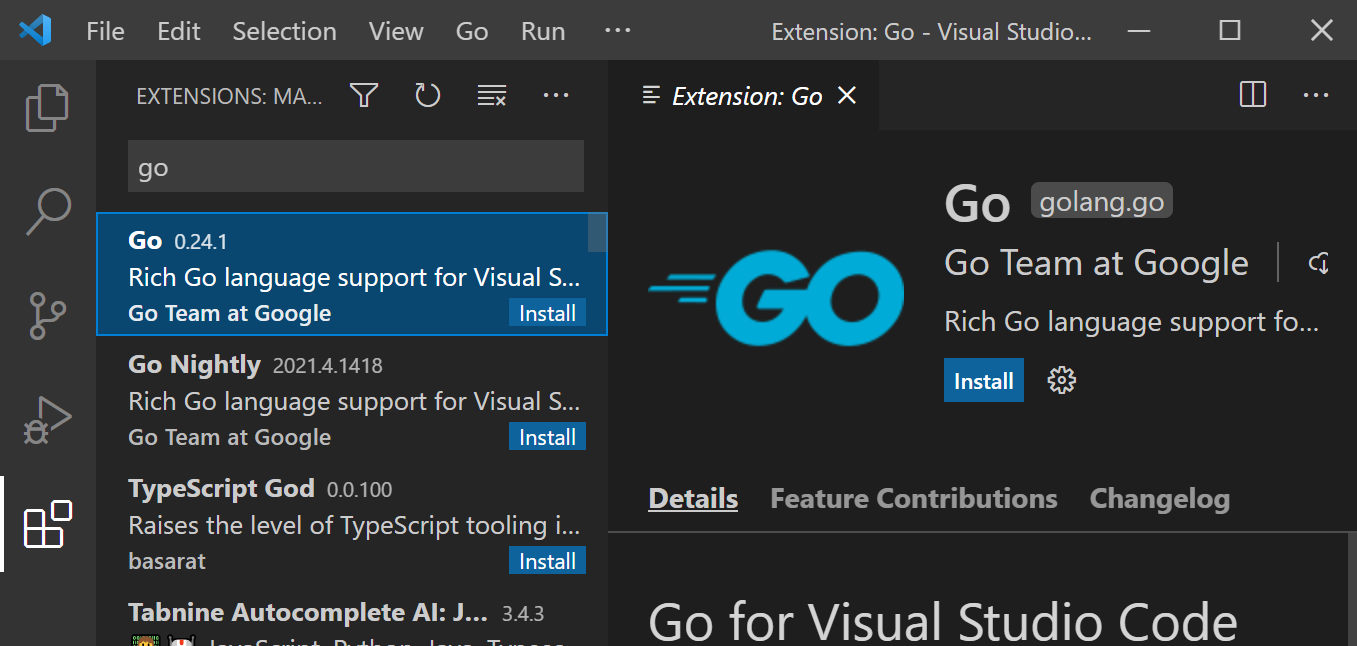Open the File menu

[106, 31]
